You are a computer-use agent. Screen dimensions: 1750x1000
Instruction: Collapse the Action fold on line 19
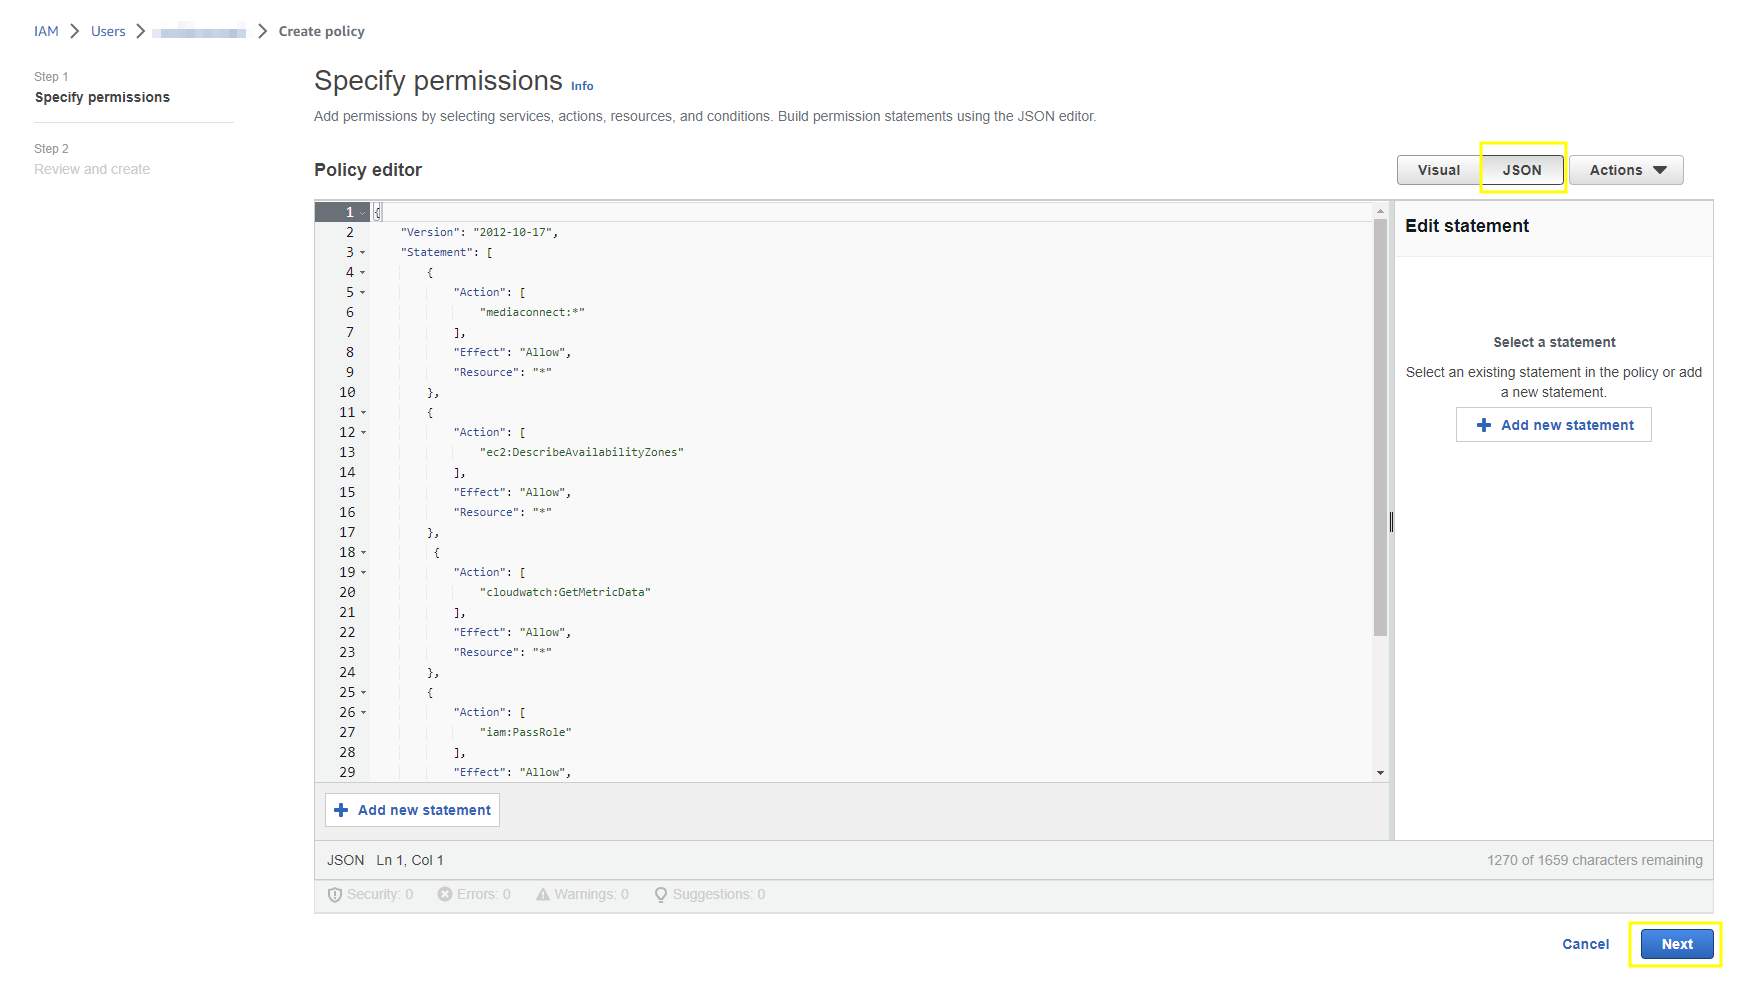[x=363, y=573]
